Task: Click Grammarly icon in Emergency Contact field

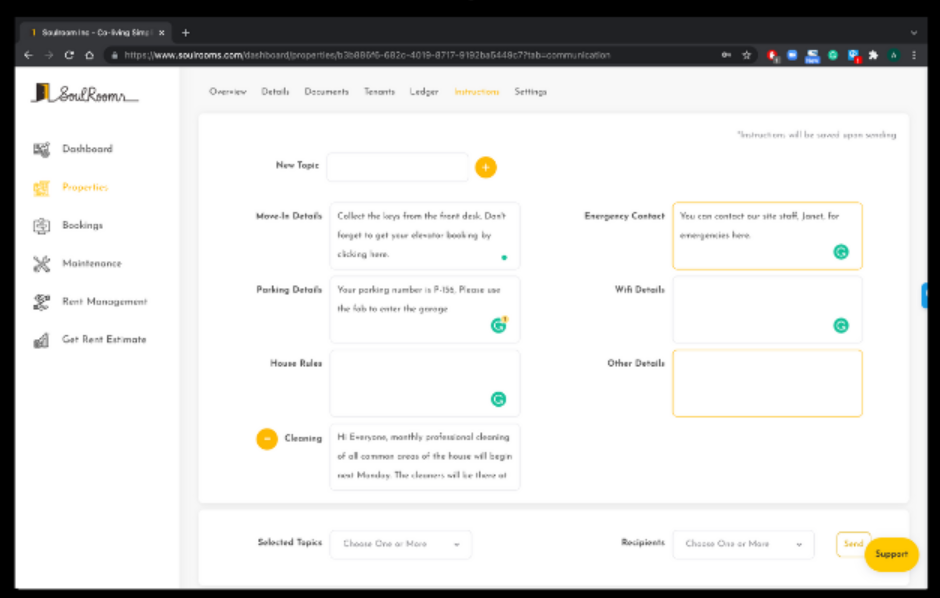Action: (x=841, y=252)
